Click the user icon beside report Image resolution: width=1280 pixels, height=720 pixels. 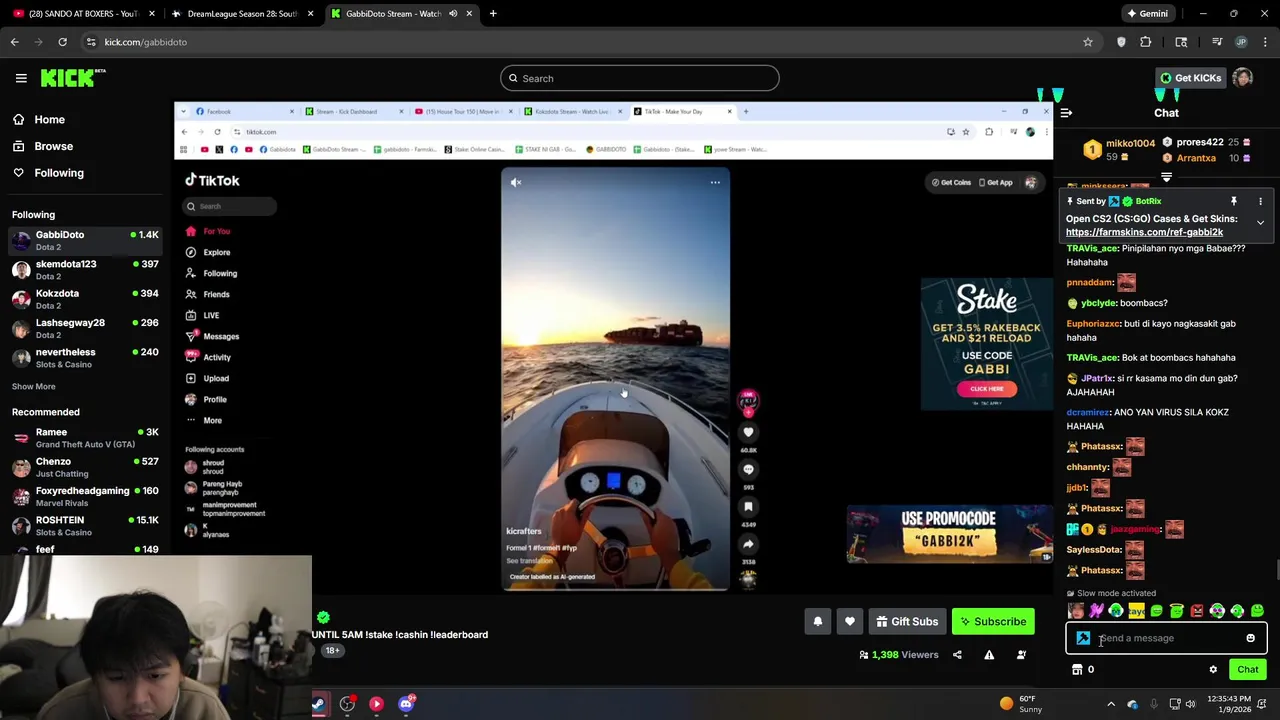1021,655
